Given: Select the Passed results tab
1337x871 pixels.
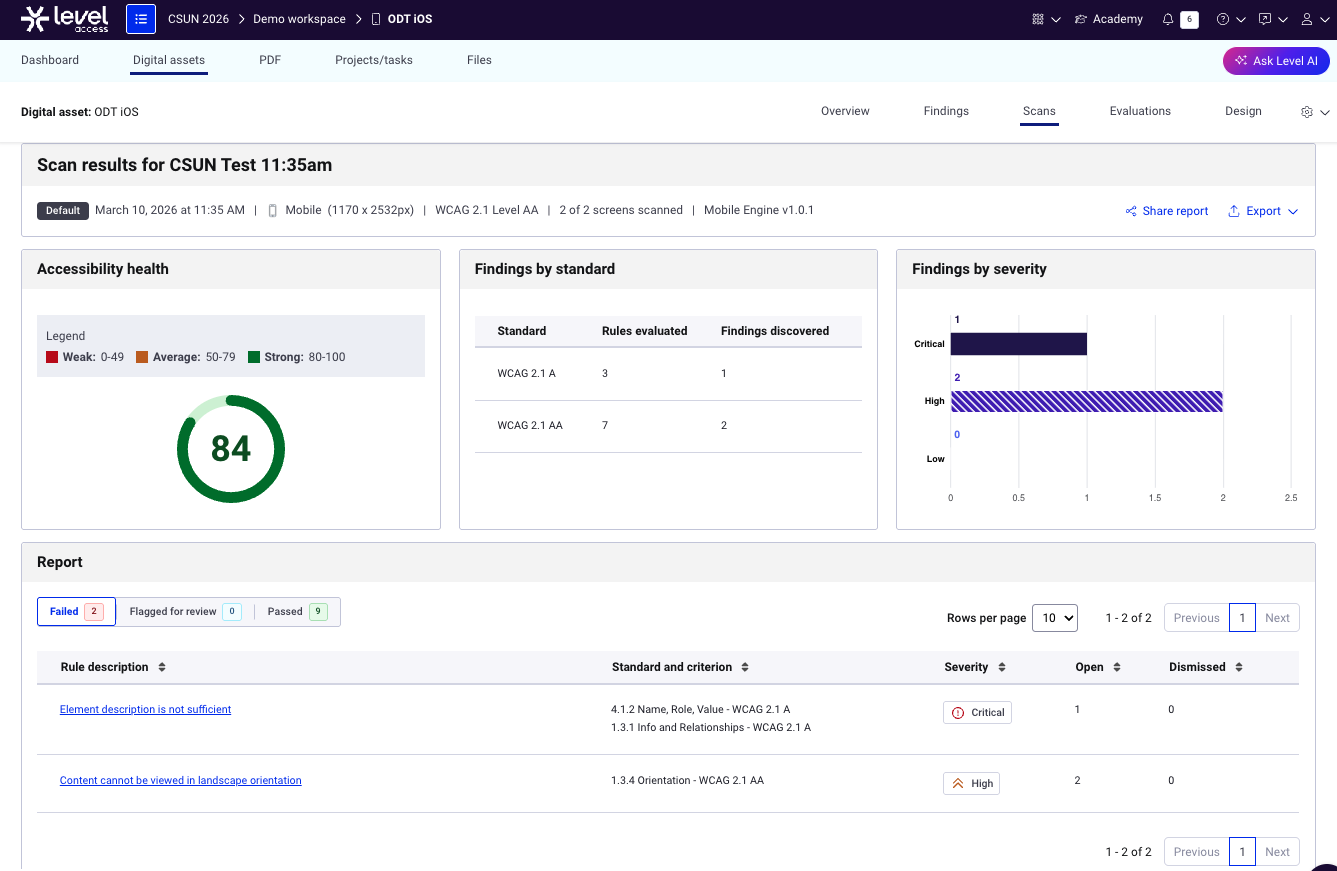Looking at the screenshot, I should (297, 612).
